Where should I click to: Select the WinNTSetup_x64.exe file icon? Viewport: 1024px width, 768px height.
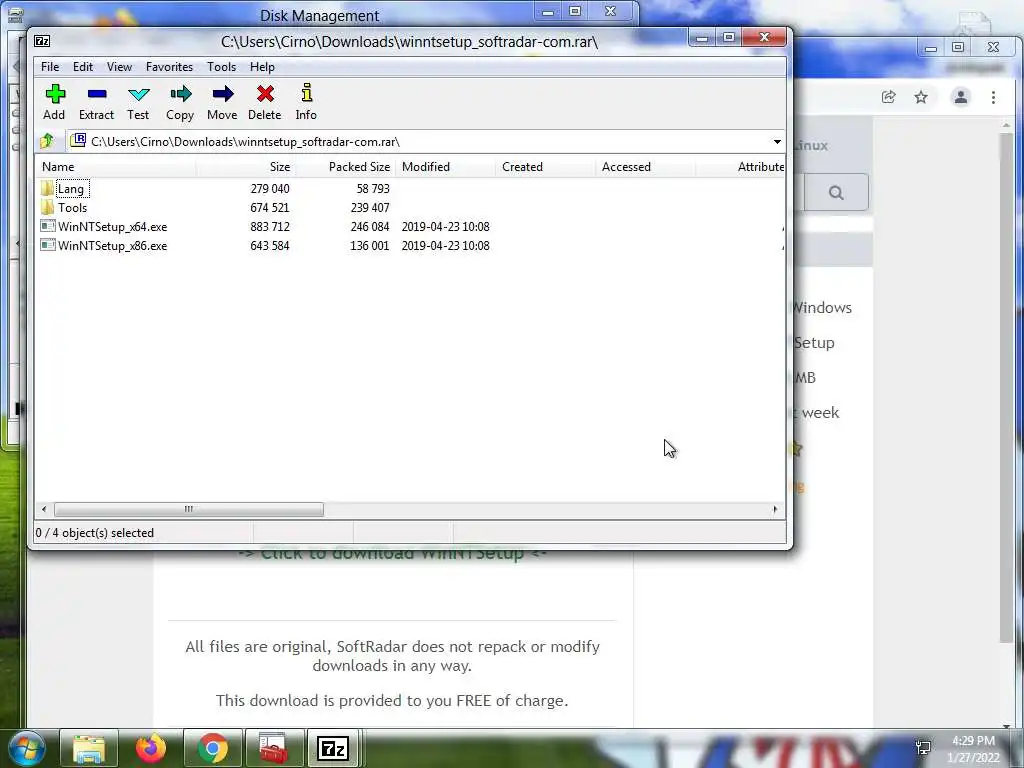(x=48, y=227)
